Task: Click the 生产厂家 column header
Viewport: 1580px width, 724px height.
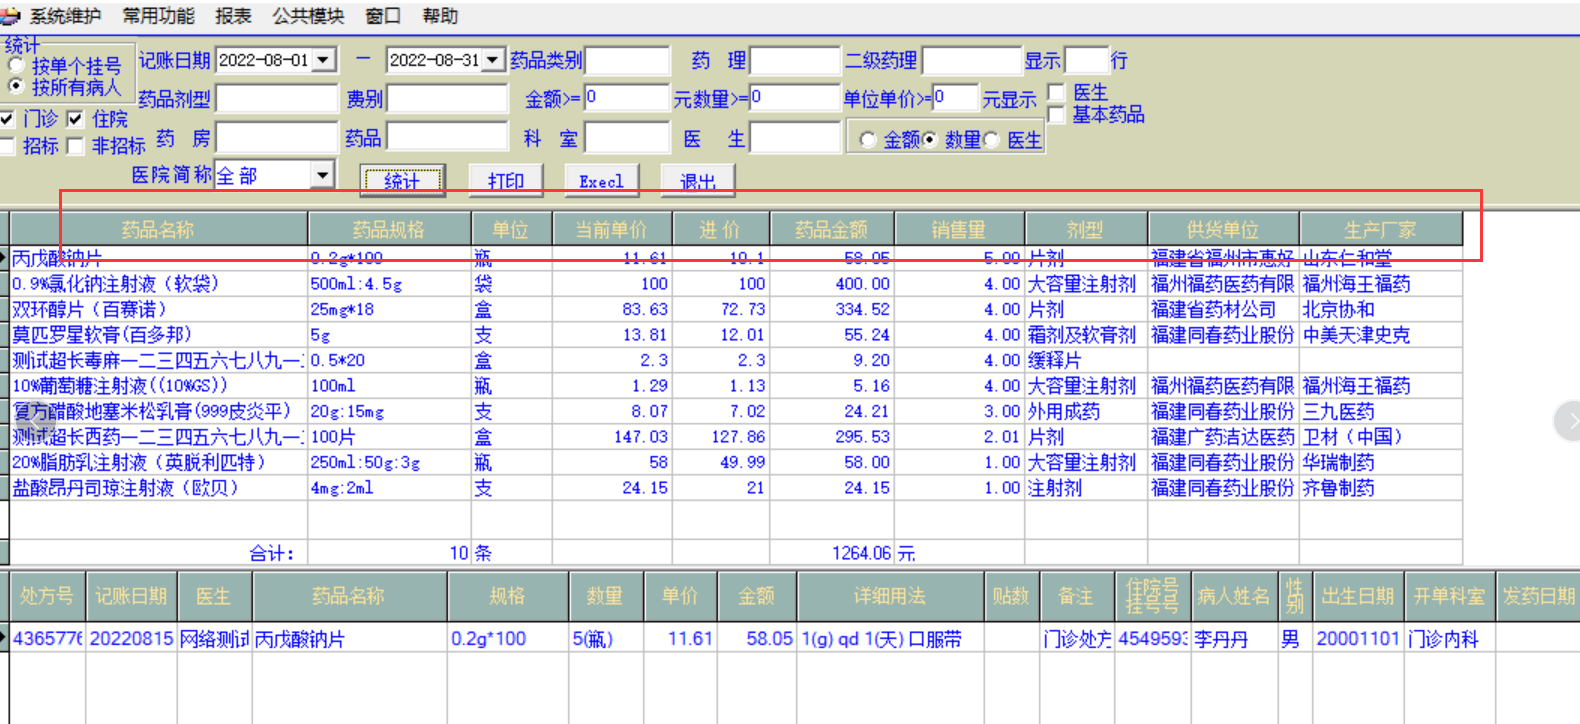Action: tap(1381, 229)
